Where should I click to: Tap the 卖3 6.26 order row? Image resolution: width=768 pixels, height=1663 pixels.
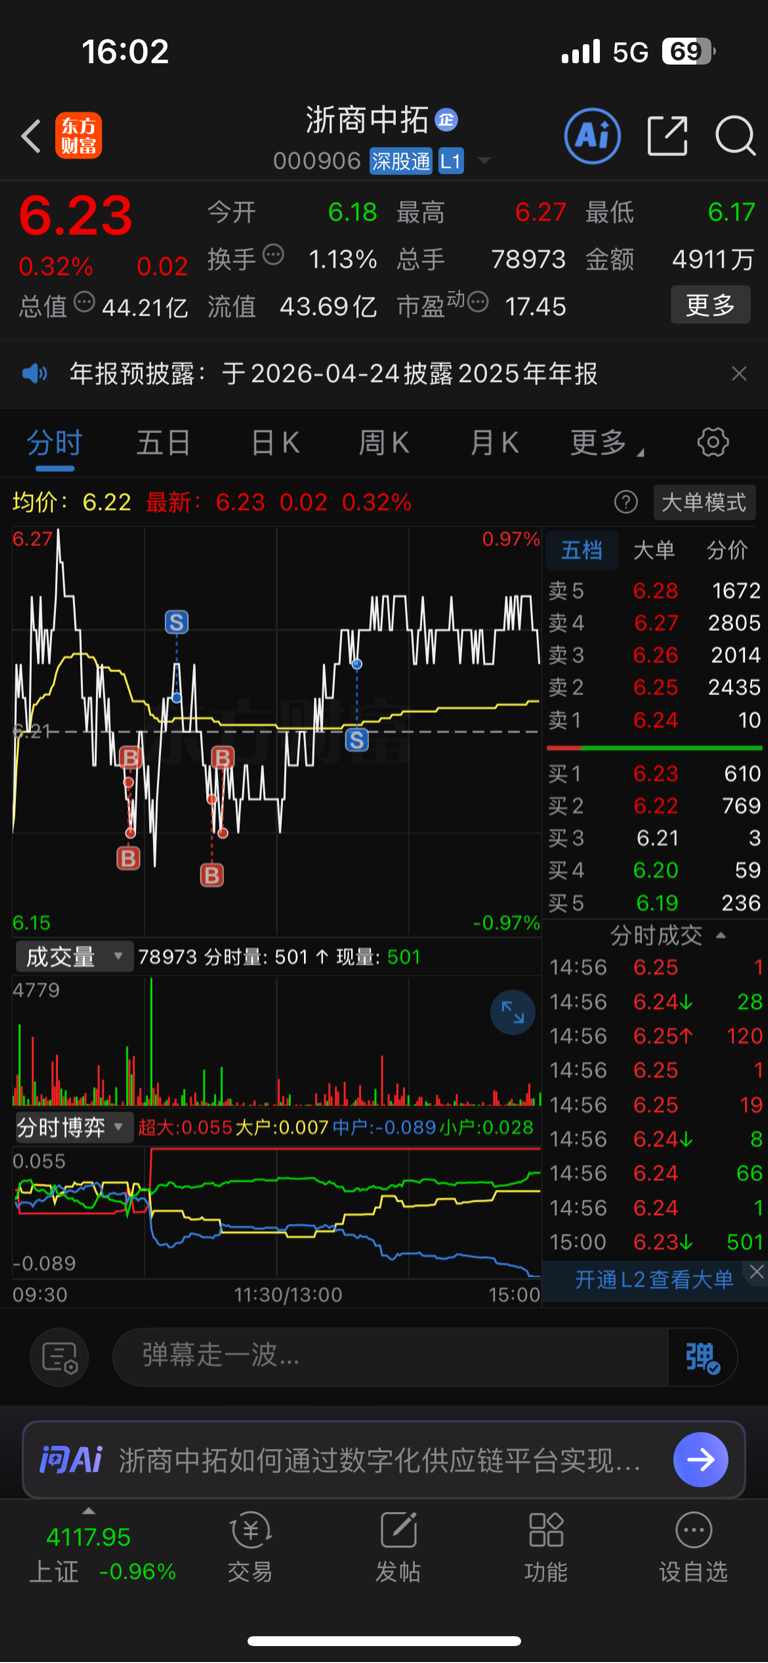pyautogui.click(x=654, y=655)
